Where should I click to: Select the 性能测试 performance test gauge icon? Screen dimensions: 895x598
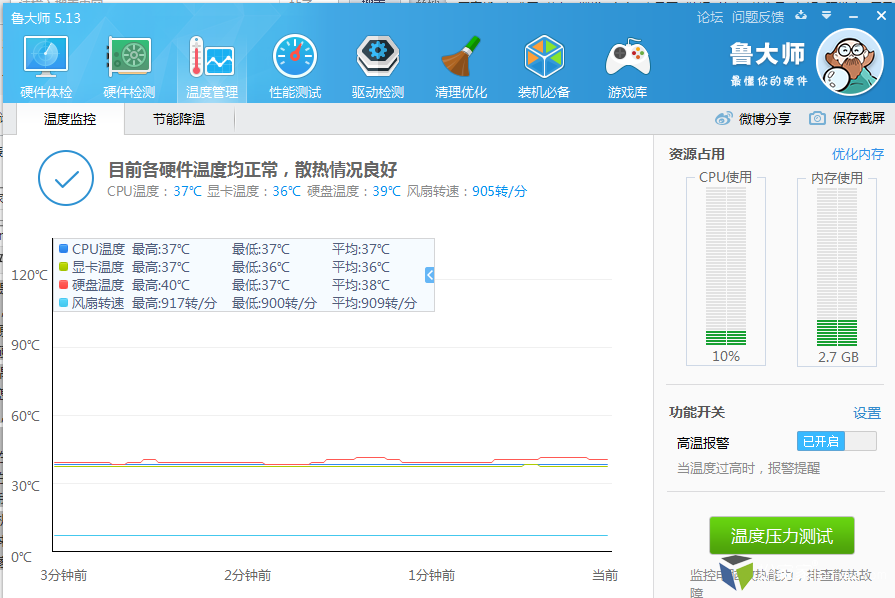295,66
